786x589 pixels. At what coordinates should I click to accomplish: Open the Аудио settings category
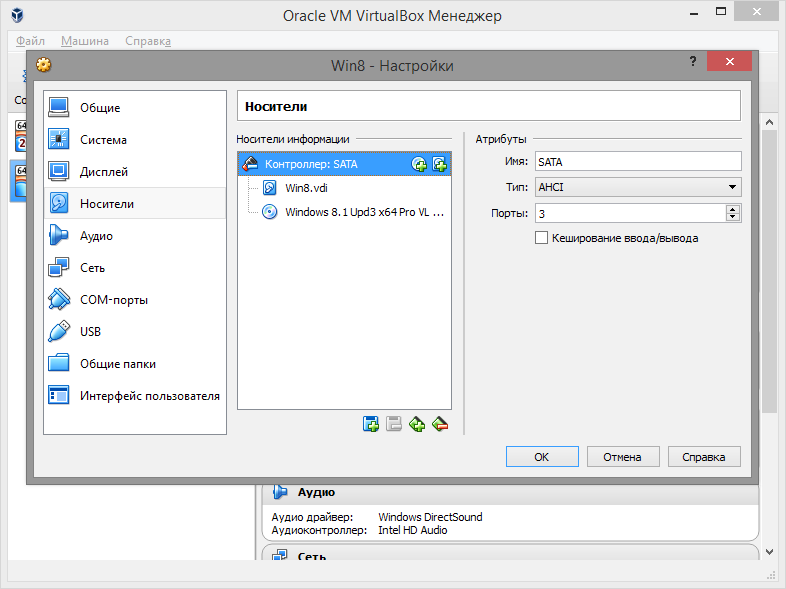[135, 236]
